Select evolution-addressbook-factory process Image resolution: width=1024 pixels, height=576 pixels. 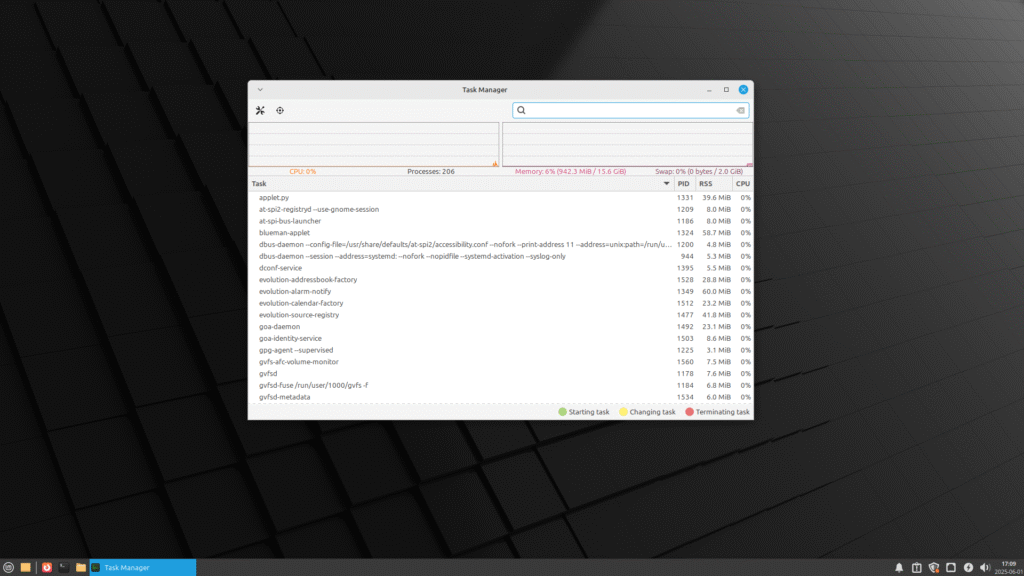(500, 280)
